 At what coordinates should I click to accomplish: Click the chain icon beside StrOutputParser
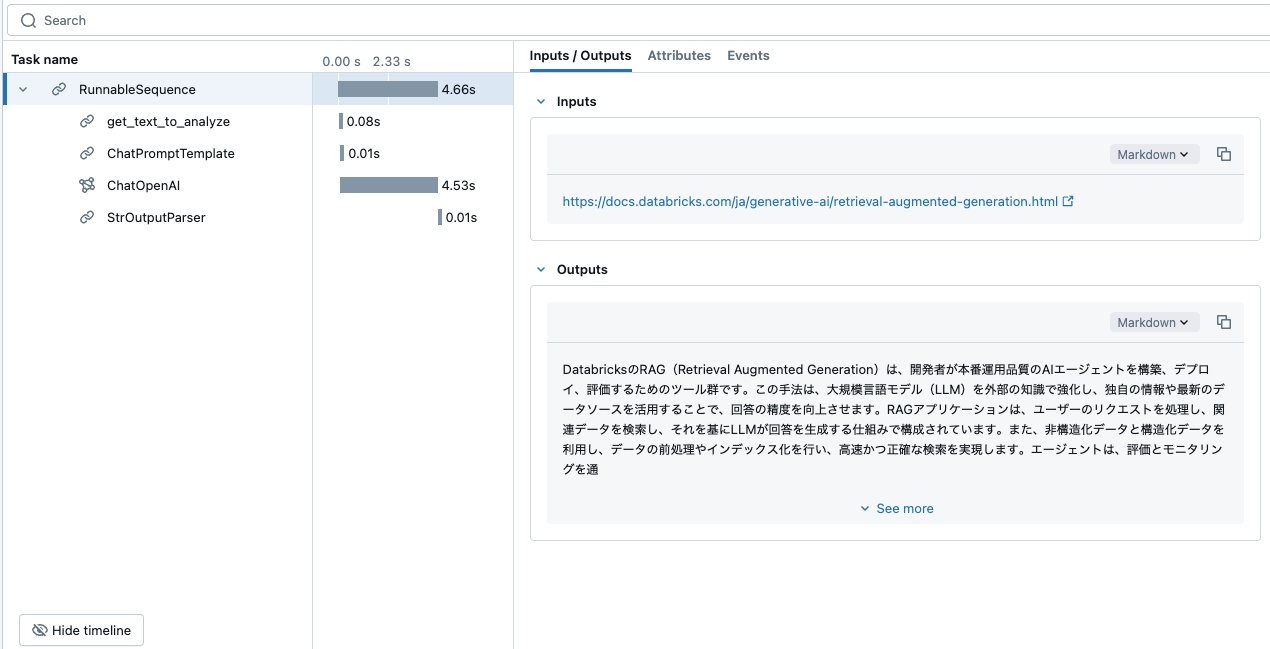point(86,217)
